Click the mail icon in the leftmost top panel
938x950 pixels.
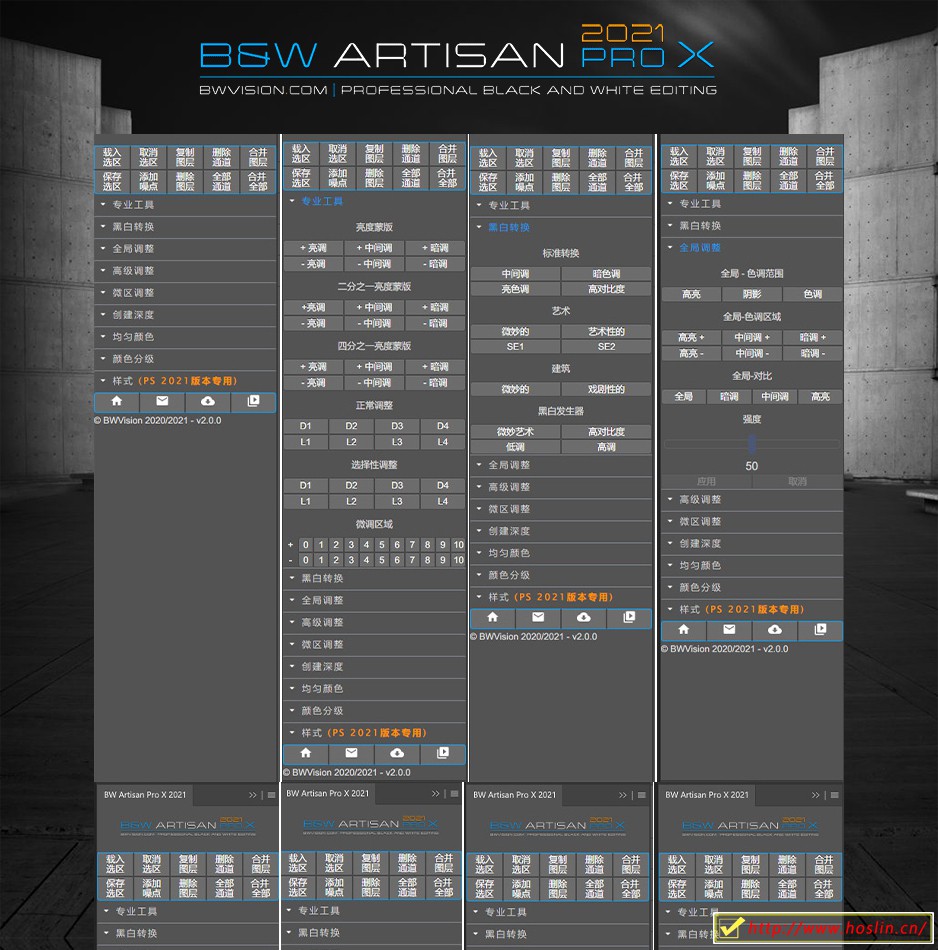pos(162,401)
